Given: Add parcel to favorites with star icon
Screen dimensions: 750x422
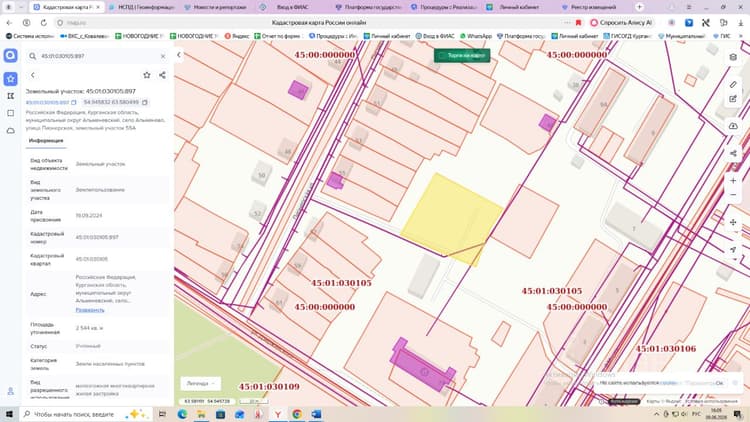Looking at the screenshot, I should 147,75.
